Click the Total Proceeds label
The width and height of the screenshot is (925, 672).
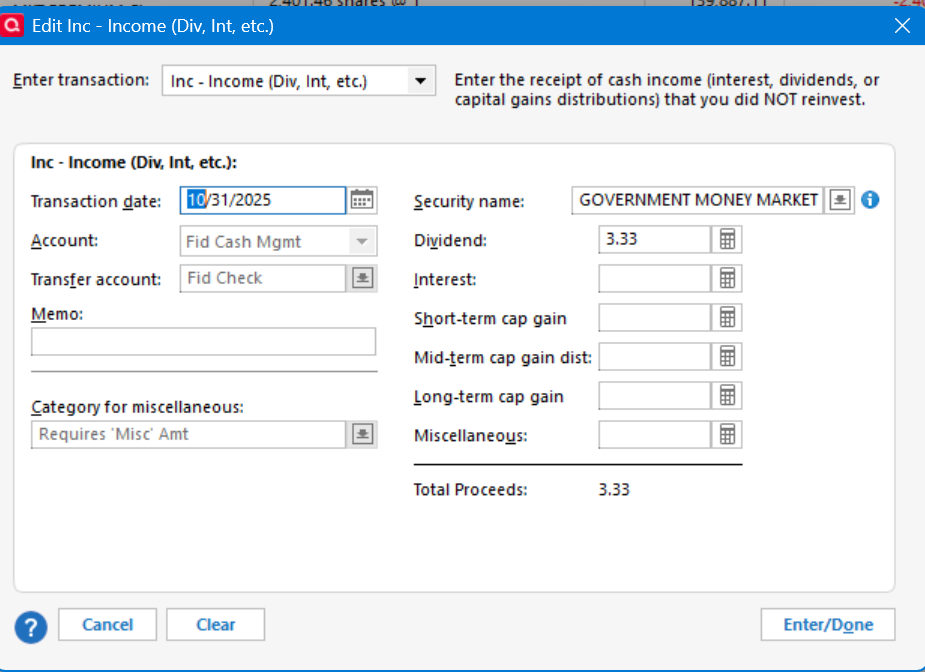tap(470, 490)
